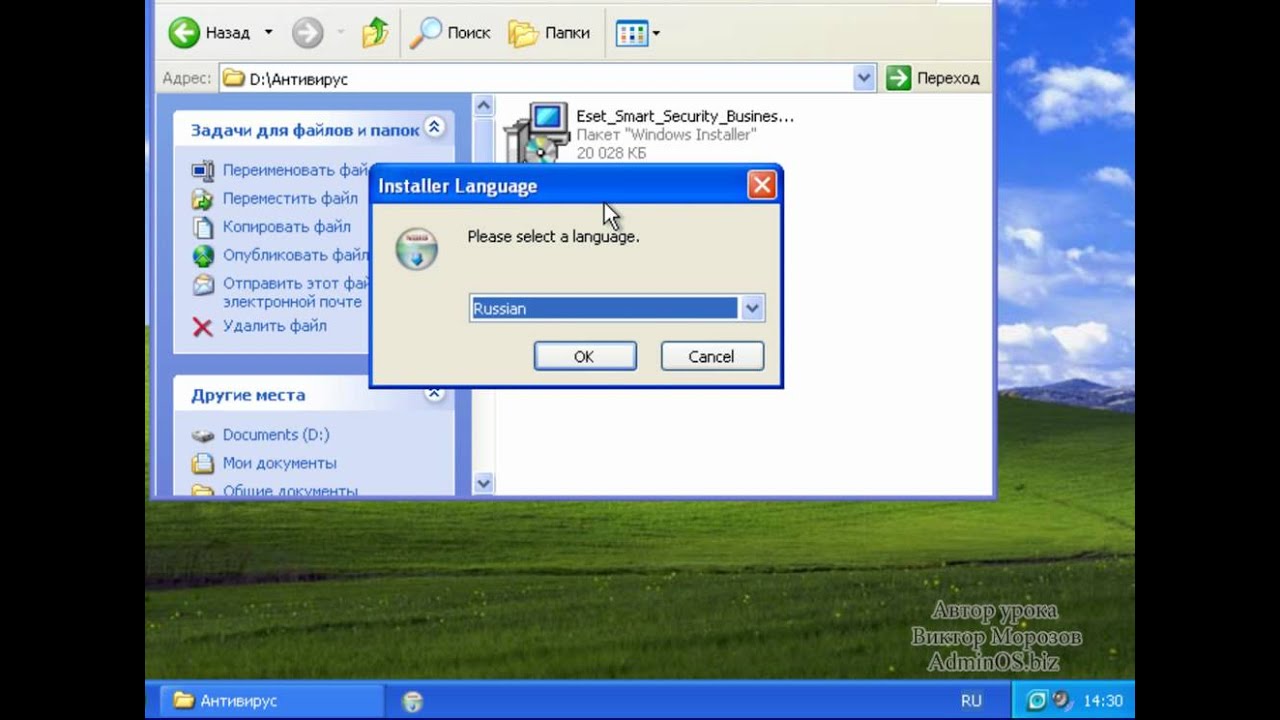
Task: Click the Мои документы folder icon
Action: pos(203,463)
